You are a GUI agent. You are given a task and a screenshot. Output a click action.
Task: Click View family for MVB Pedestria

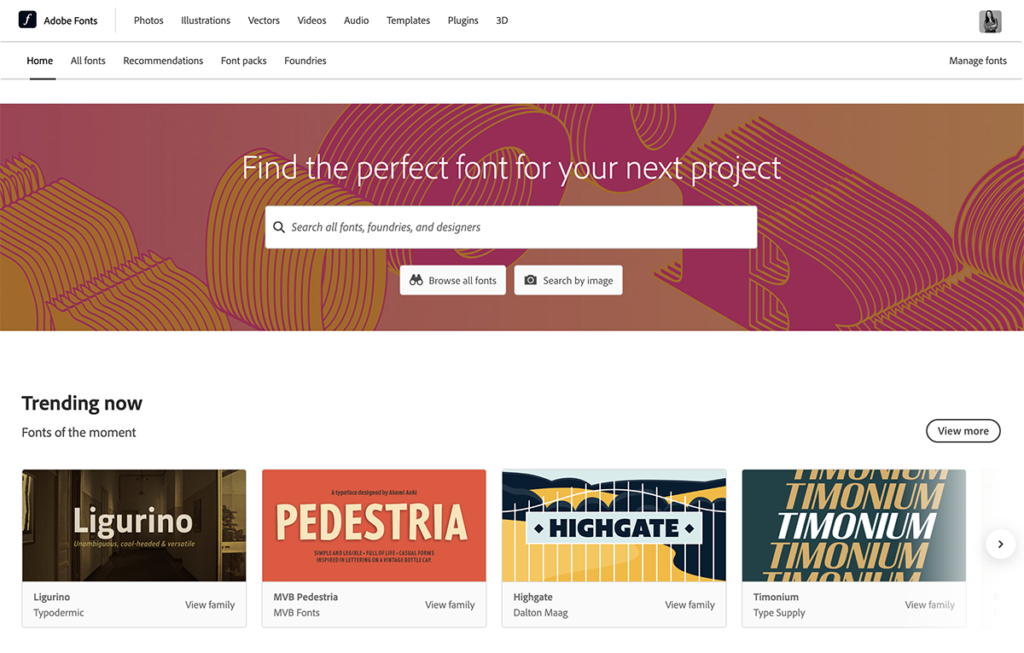[x=450, y=605]
